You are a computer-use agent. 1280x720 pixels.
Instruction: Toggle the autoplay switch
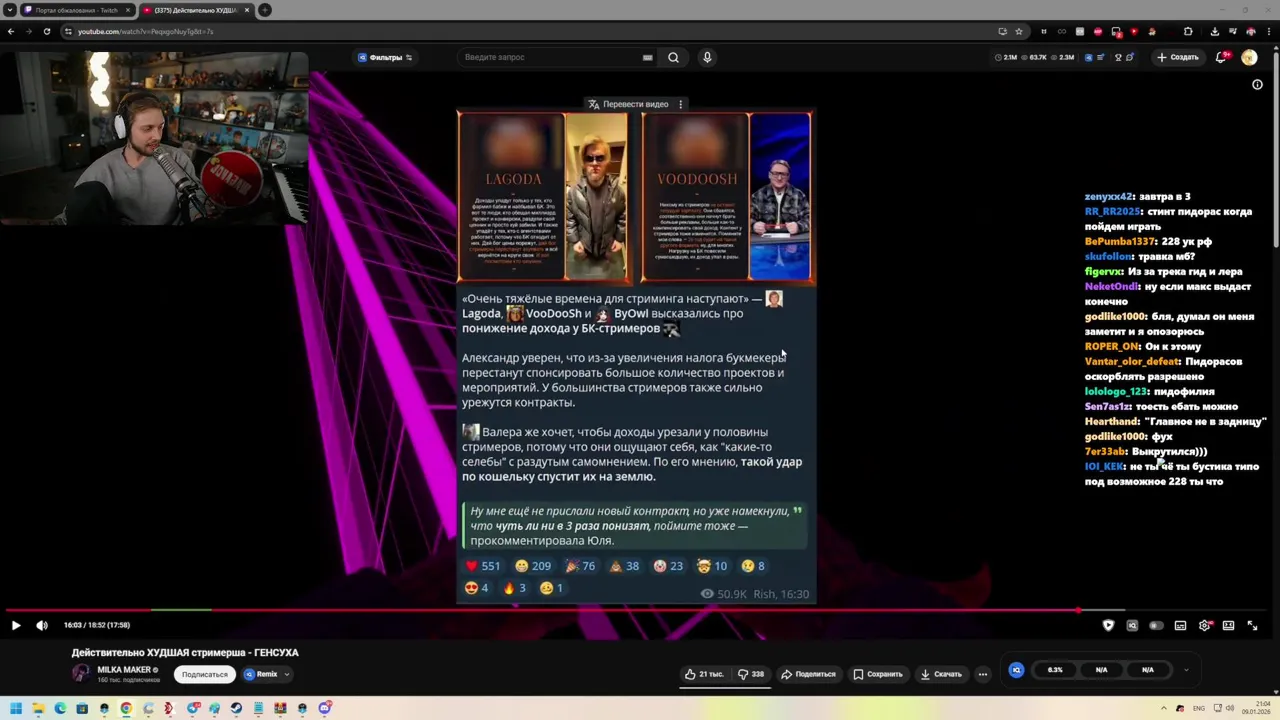1156,625
